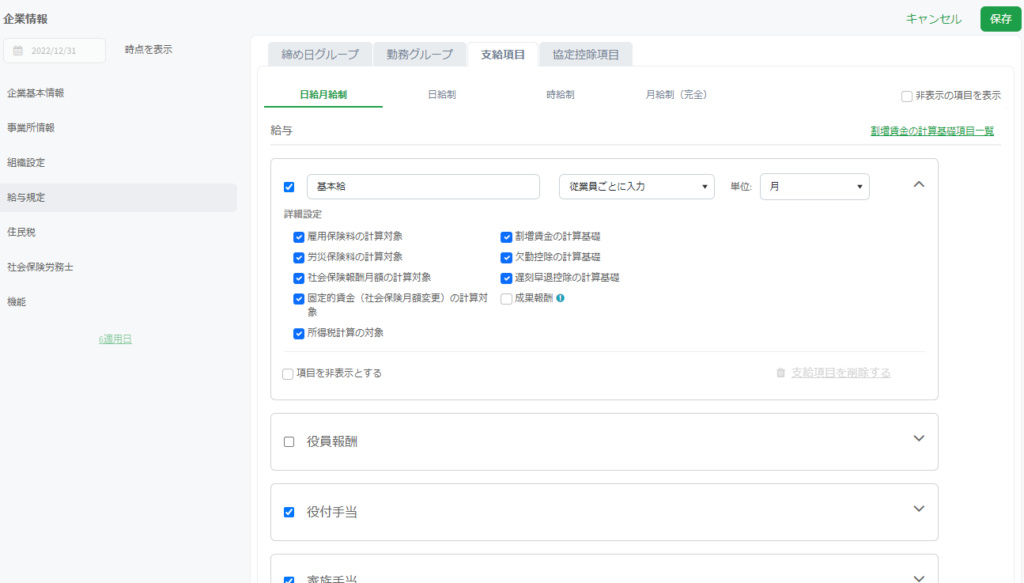Click the calendar icon in date field

(18, 50)
